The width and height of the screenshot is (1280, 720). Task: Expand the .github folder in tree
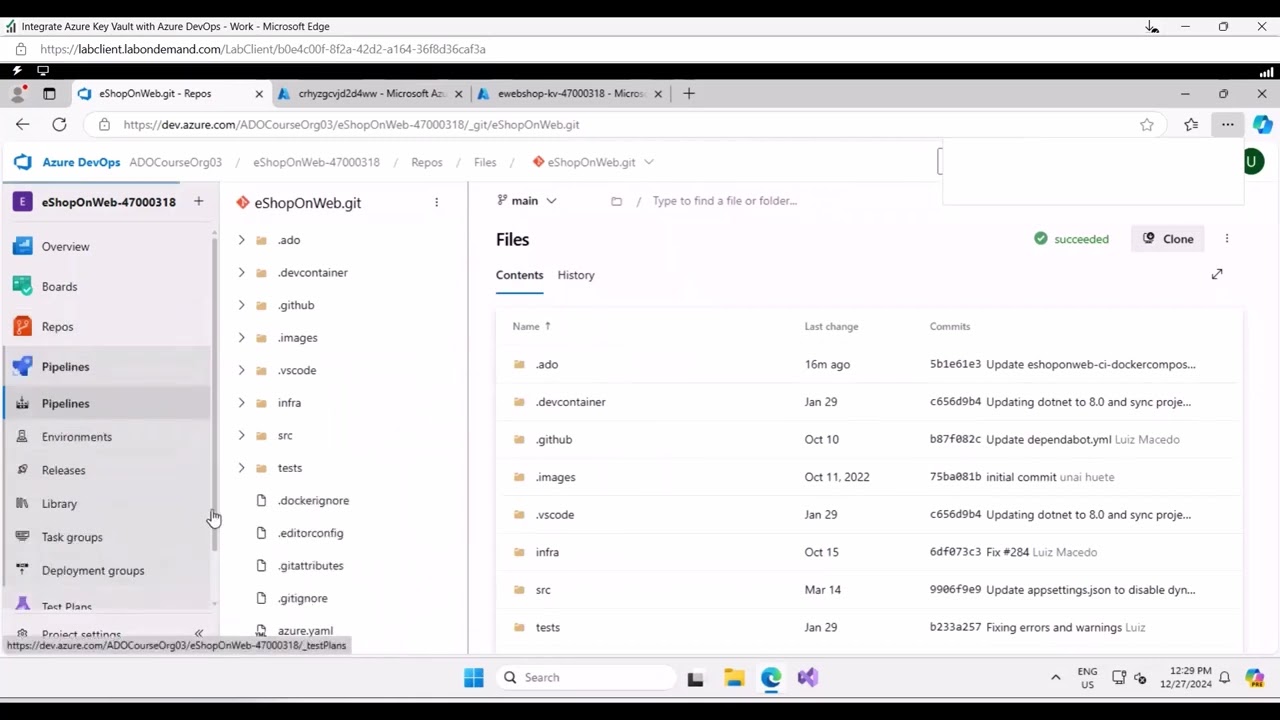click(241, 305)
